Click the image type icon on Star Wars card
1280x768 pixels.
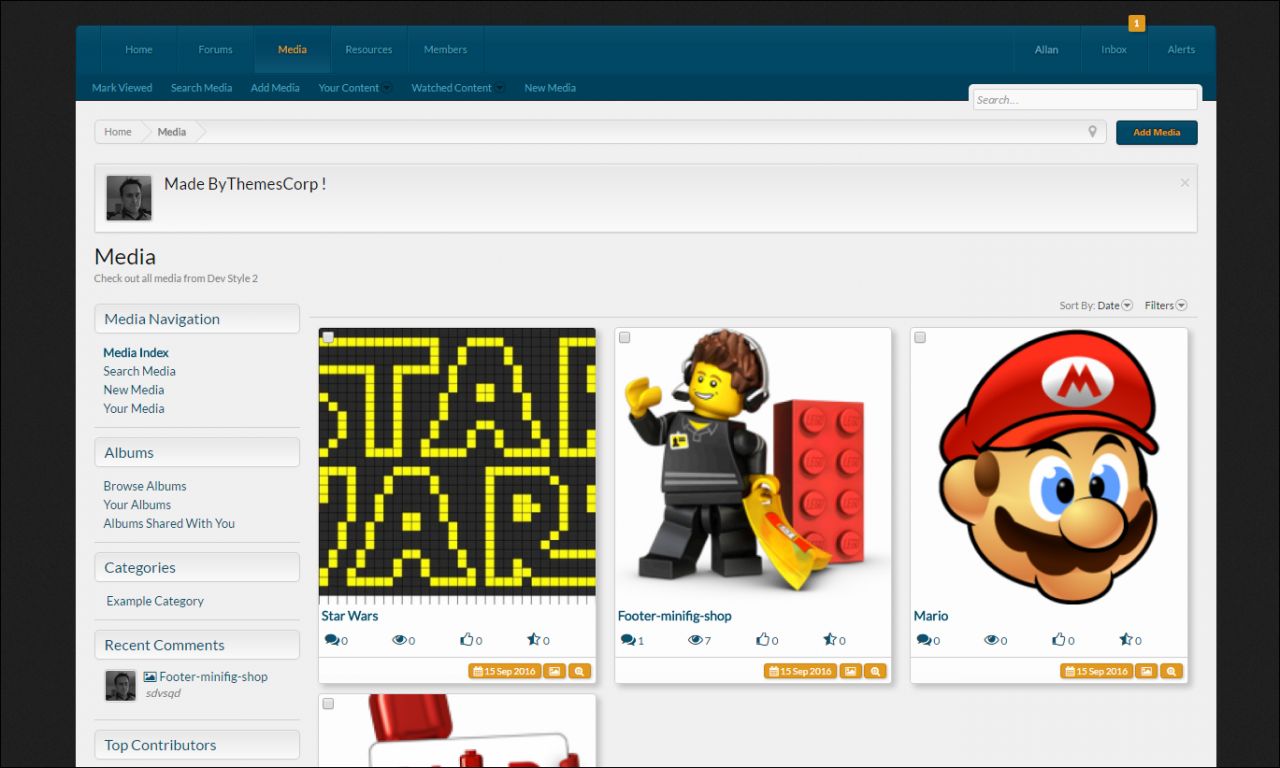(x=554, y=671)
